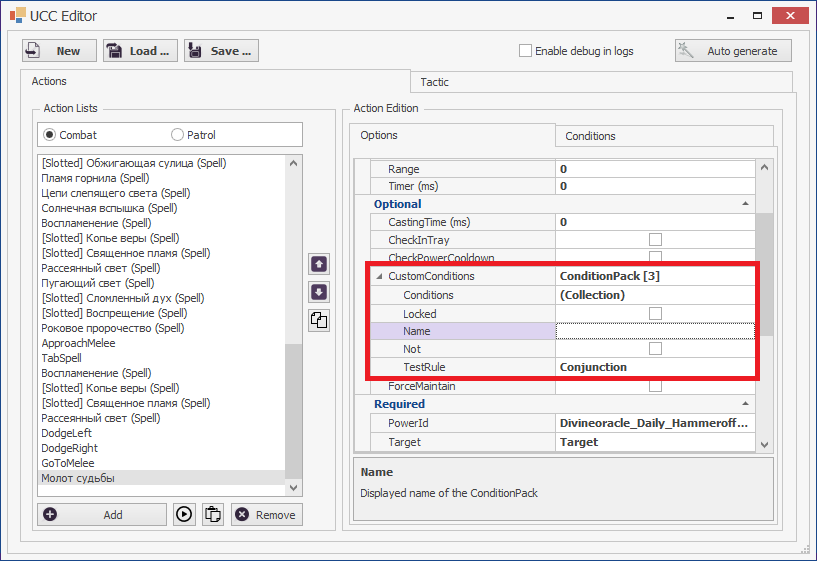Toggle the CheckInTray checkbox
Screen dimensions: 817x561
click(655, 240)
